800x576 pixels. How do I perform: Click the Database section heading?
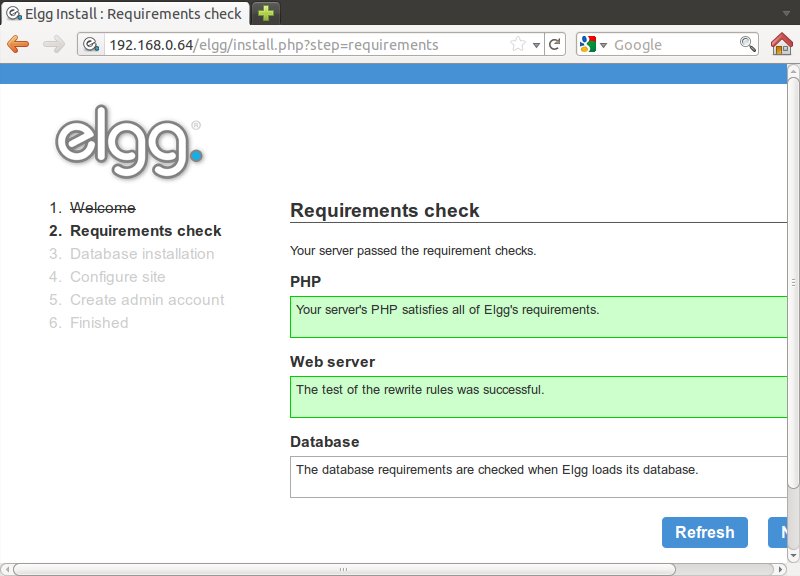pyautogui.click(x=324, y=442)
